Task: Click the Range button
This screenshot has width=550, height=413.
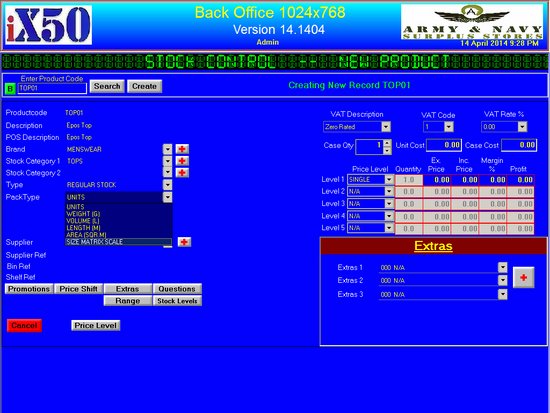Action: tap(128, 301)
